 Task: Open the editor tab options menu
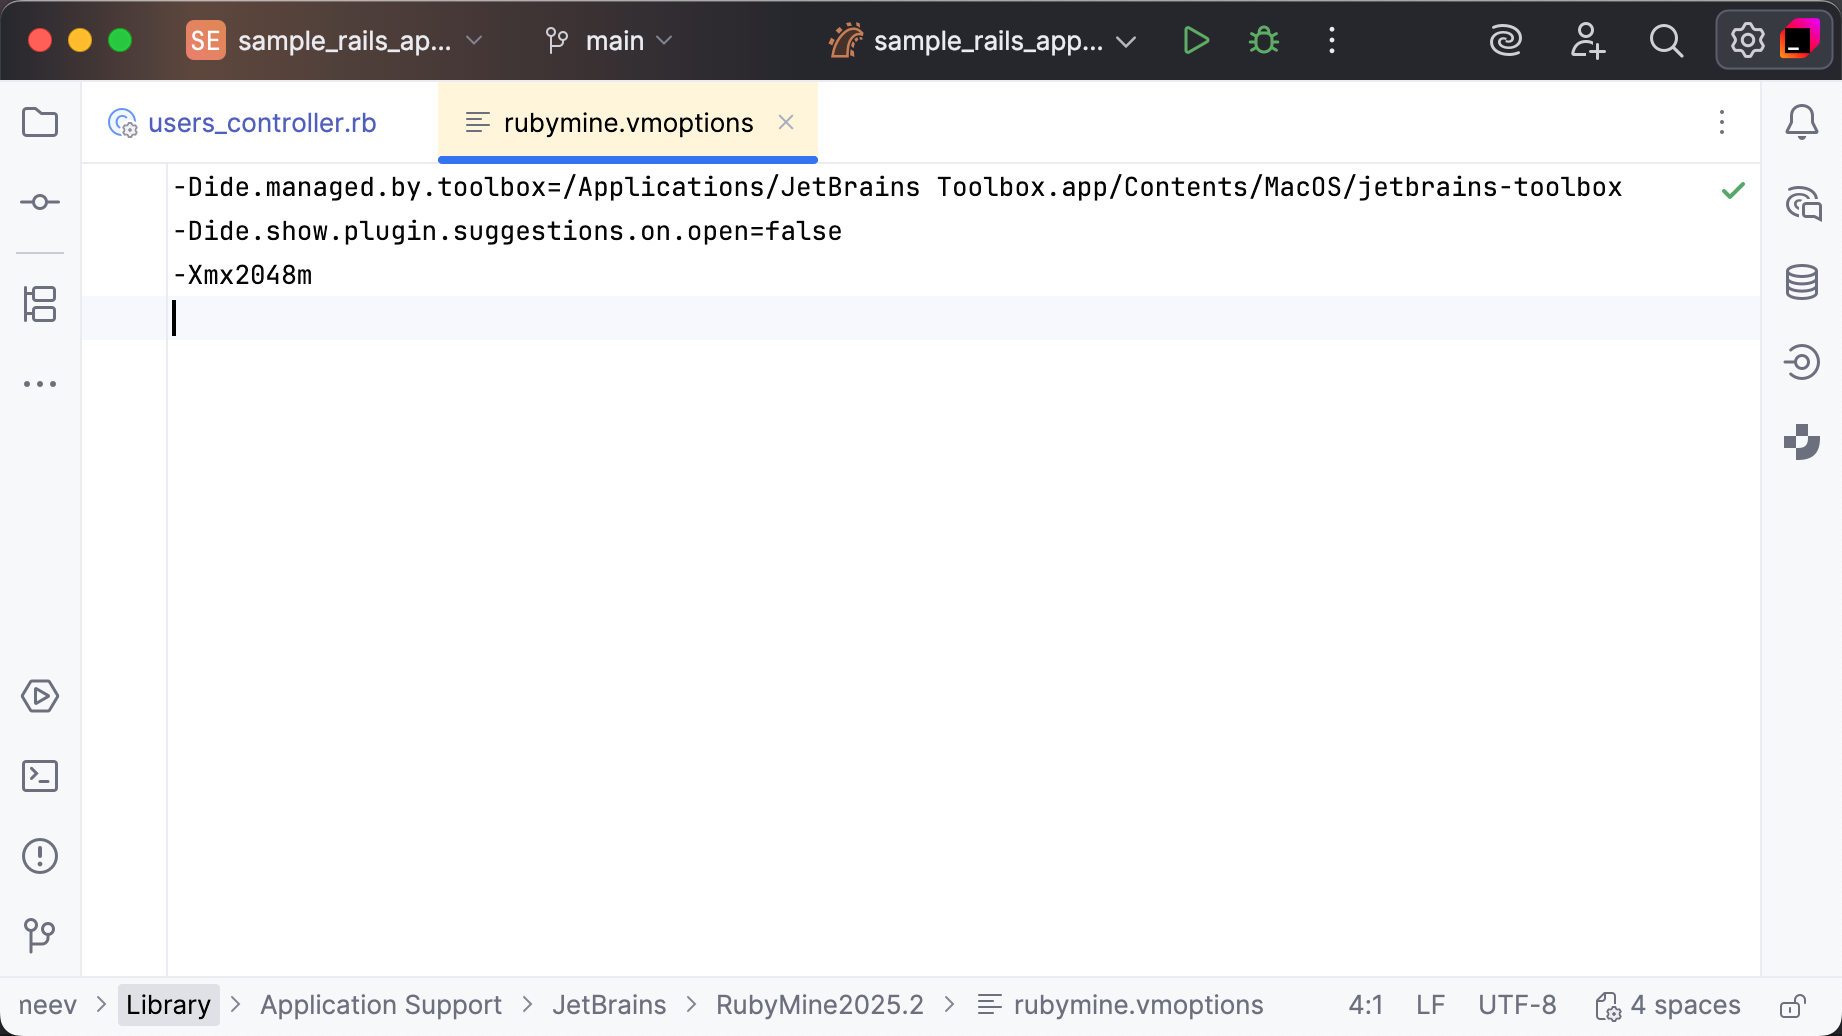pyautogui.click(x=1722, y=122)
